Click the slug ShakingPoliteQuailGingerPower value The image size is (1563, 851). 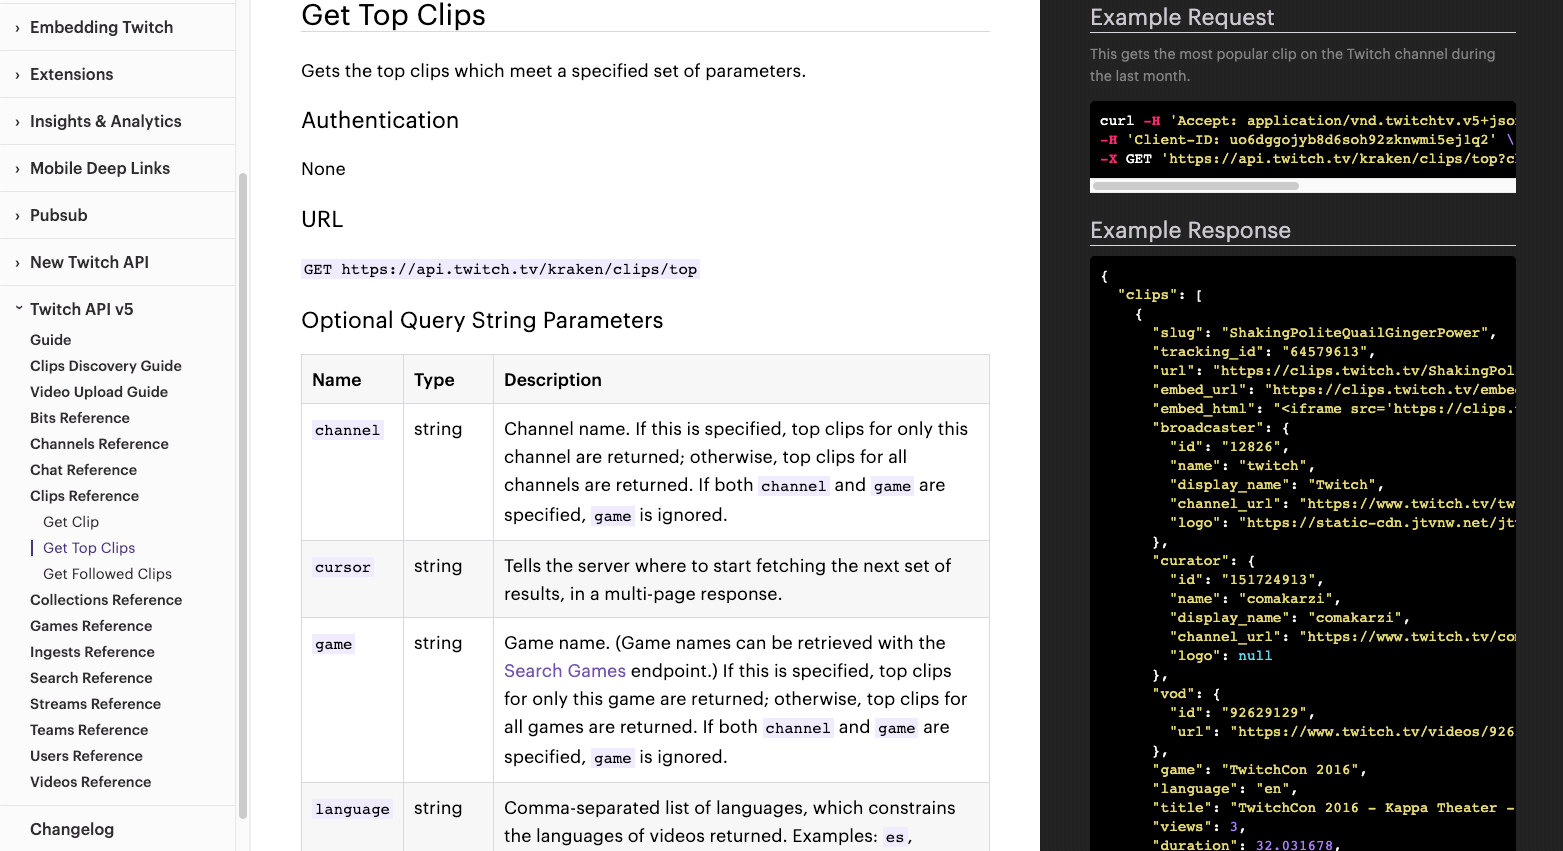(x=1355, y=333)
